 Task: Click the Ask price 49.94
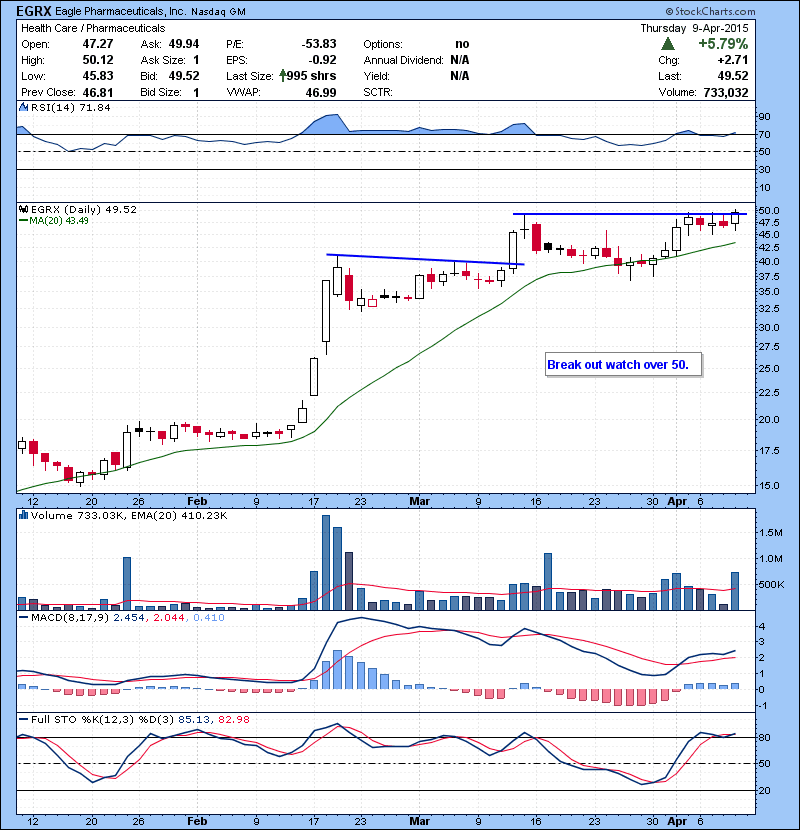(x=184, y=43)
